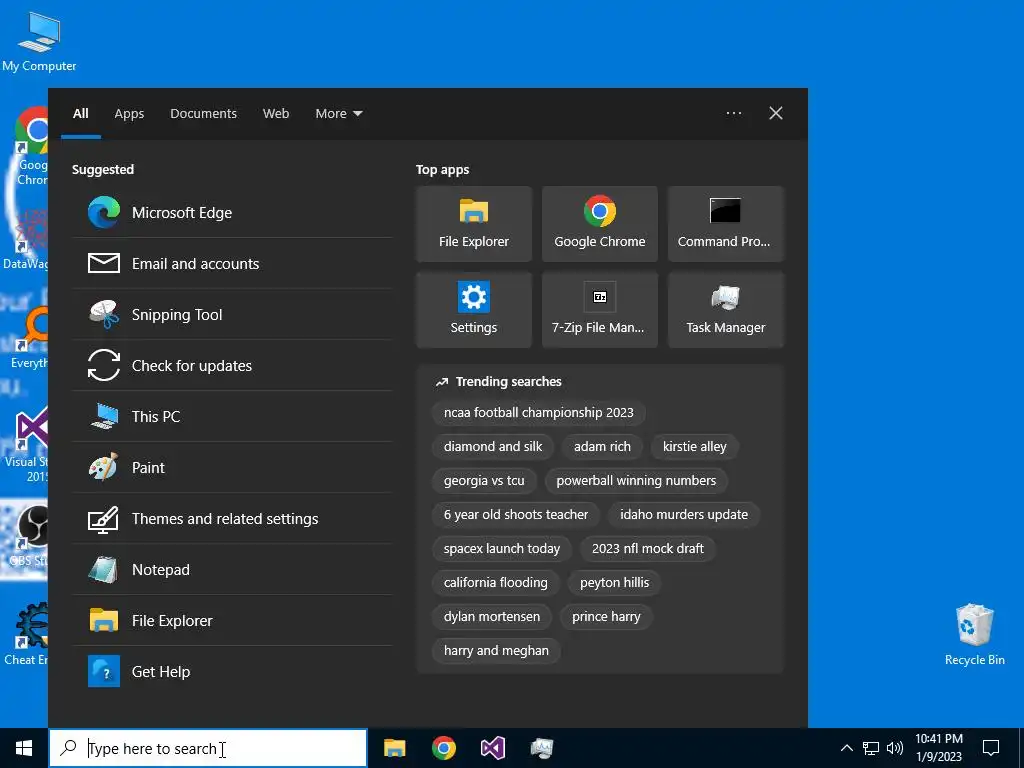Open Email and accounts envelope icon

coord(103,263)
